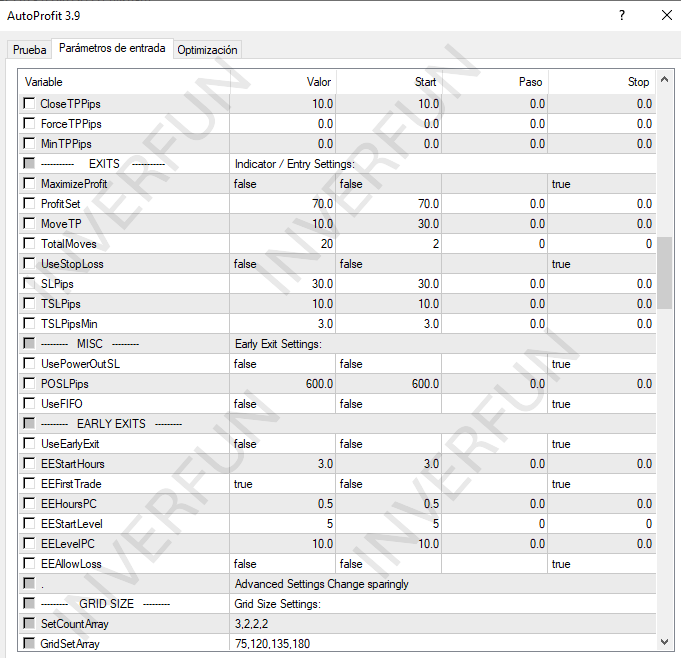This screenshot has width=681, height=658.
Task: Click the Paso column header
Action: pos(495,82)
